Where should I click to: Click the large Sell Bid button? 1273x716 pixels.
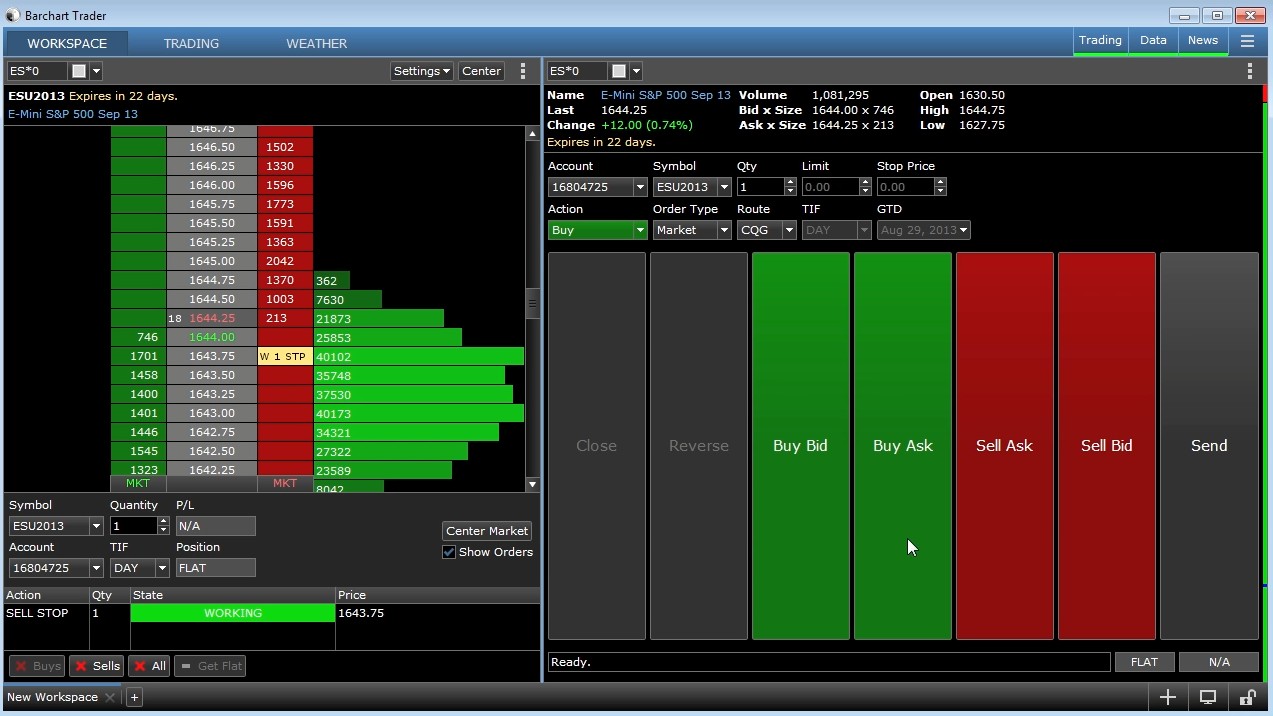1106,446
